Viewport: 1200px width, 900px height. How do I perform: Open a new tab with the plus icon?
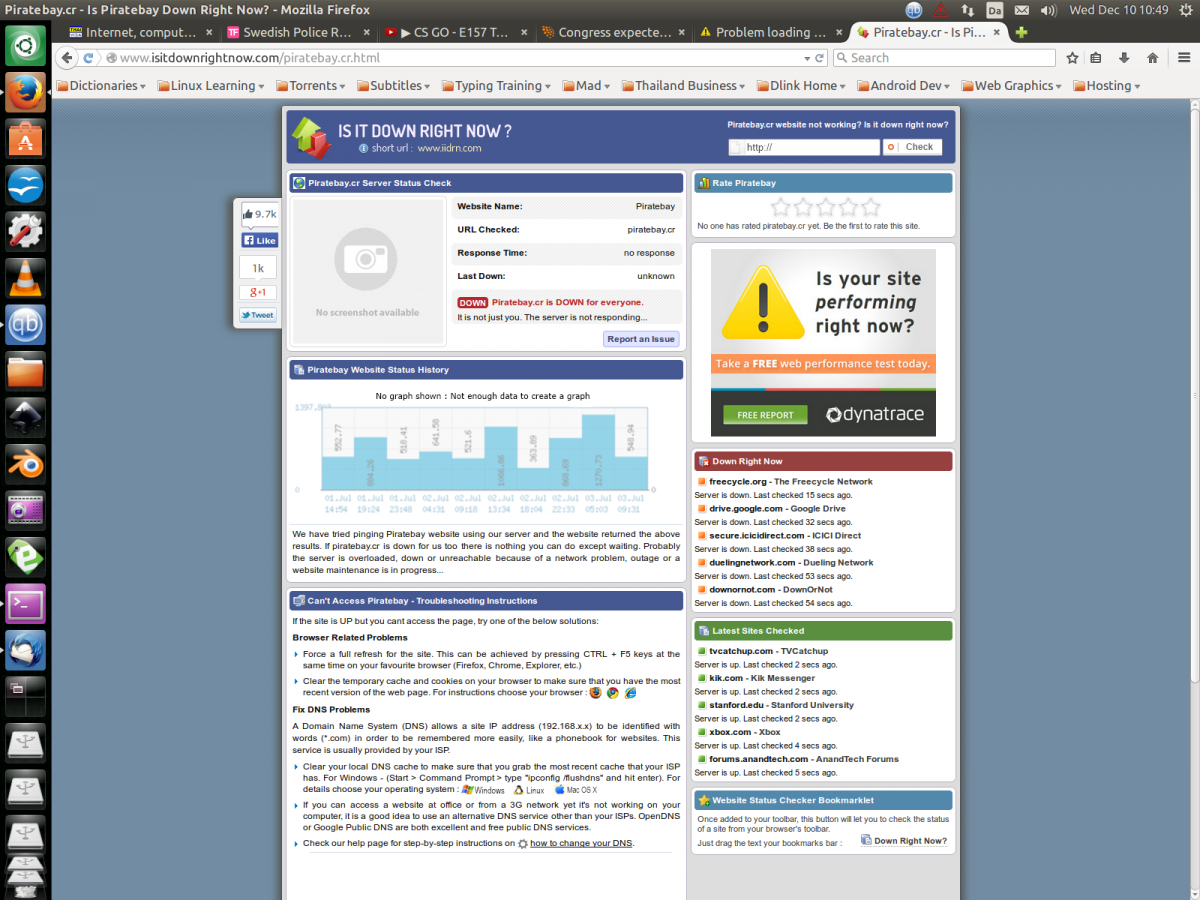[1021, 32]
